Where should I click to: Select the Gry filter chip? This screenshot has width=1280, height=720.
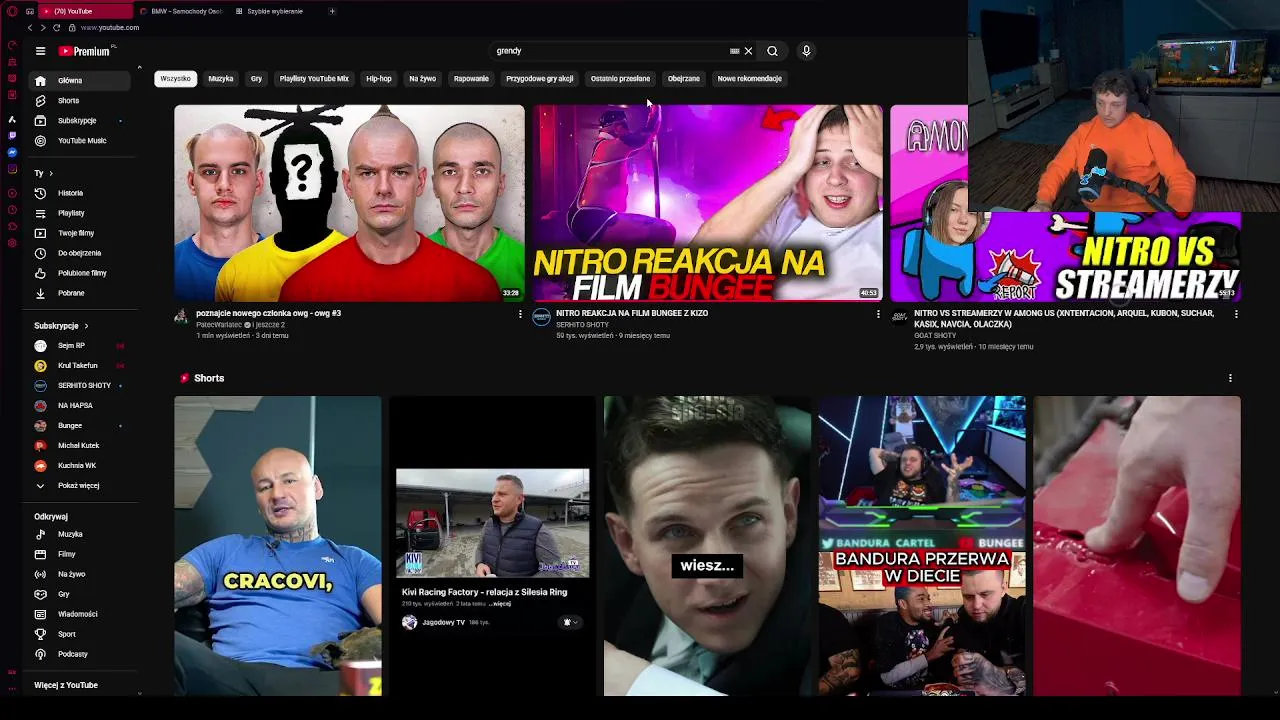pyautogui.click(x=256, y=78)
